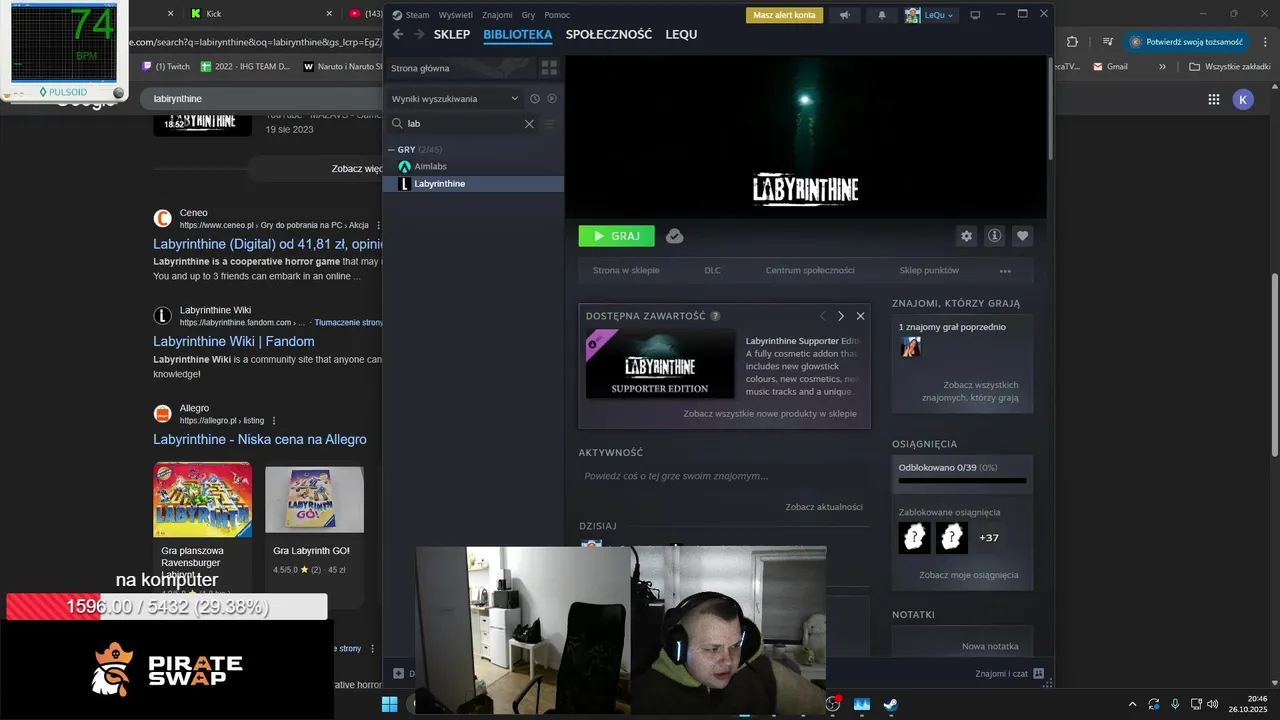Open Strona w sklepie link

pyautogui.click(x=626, y=270)
